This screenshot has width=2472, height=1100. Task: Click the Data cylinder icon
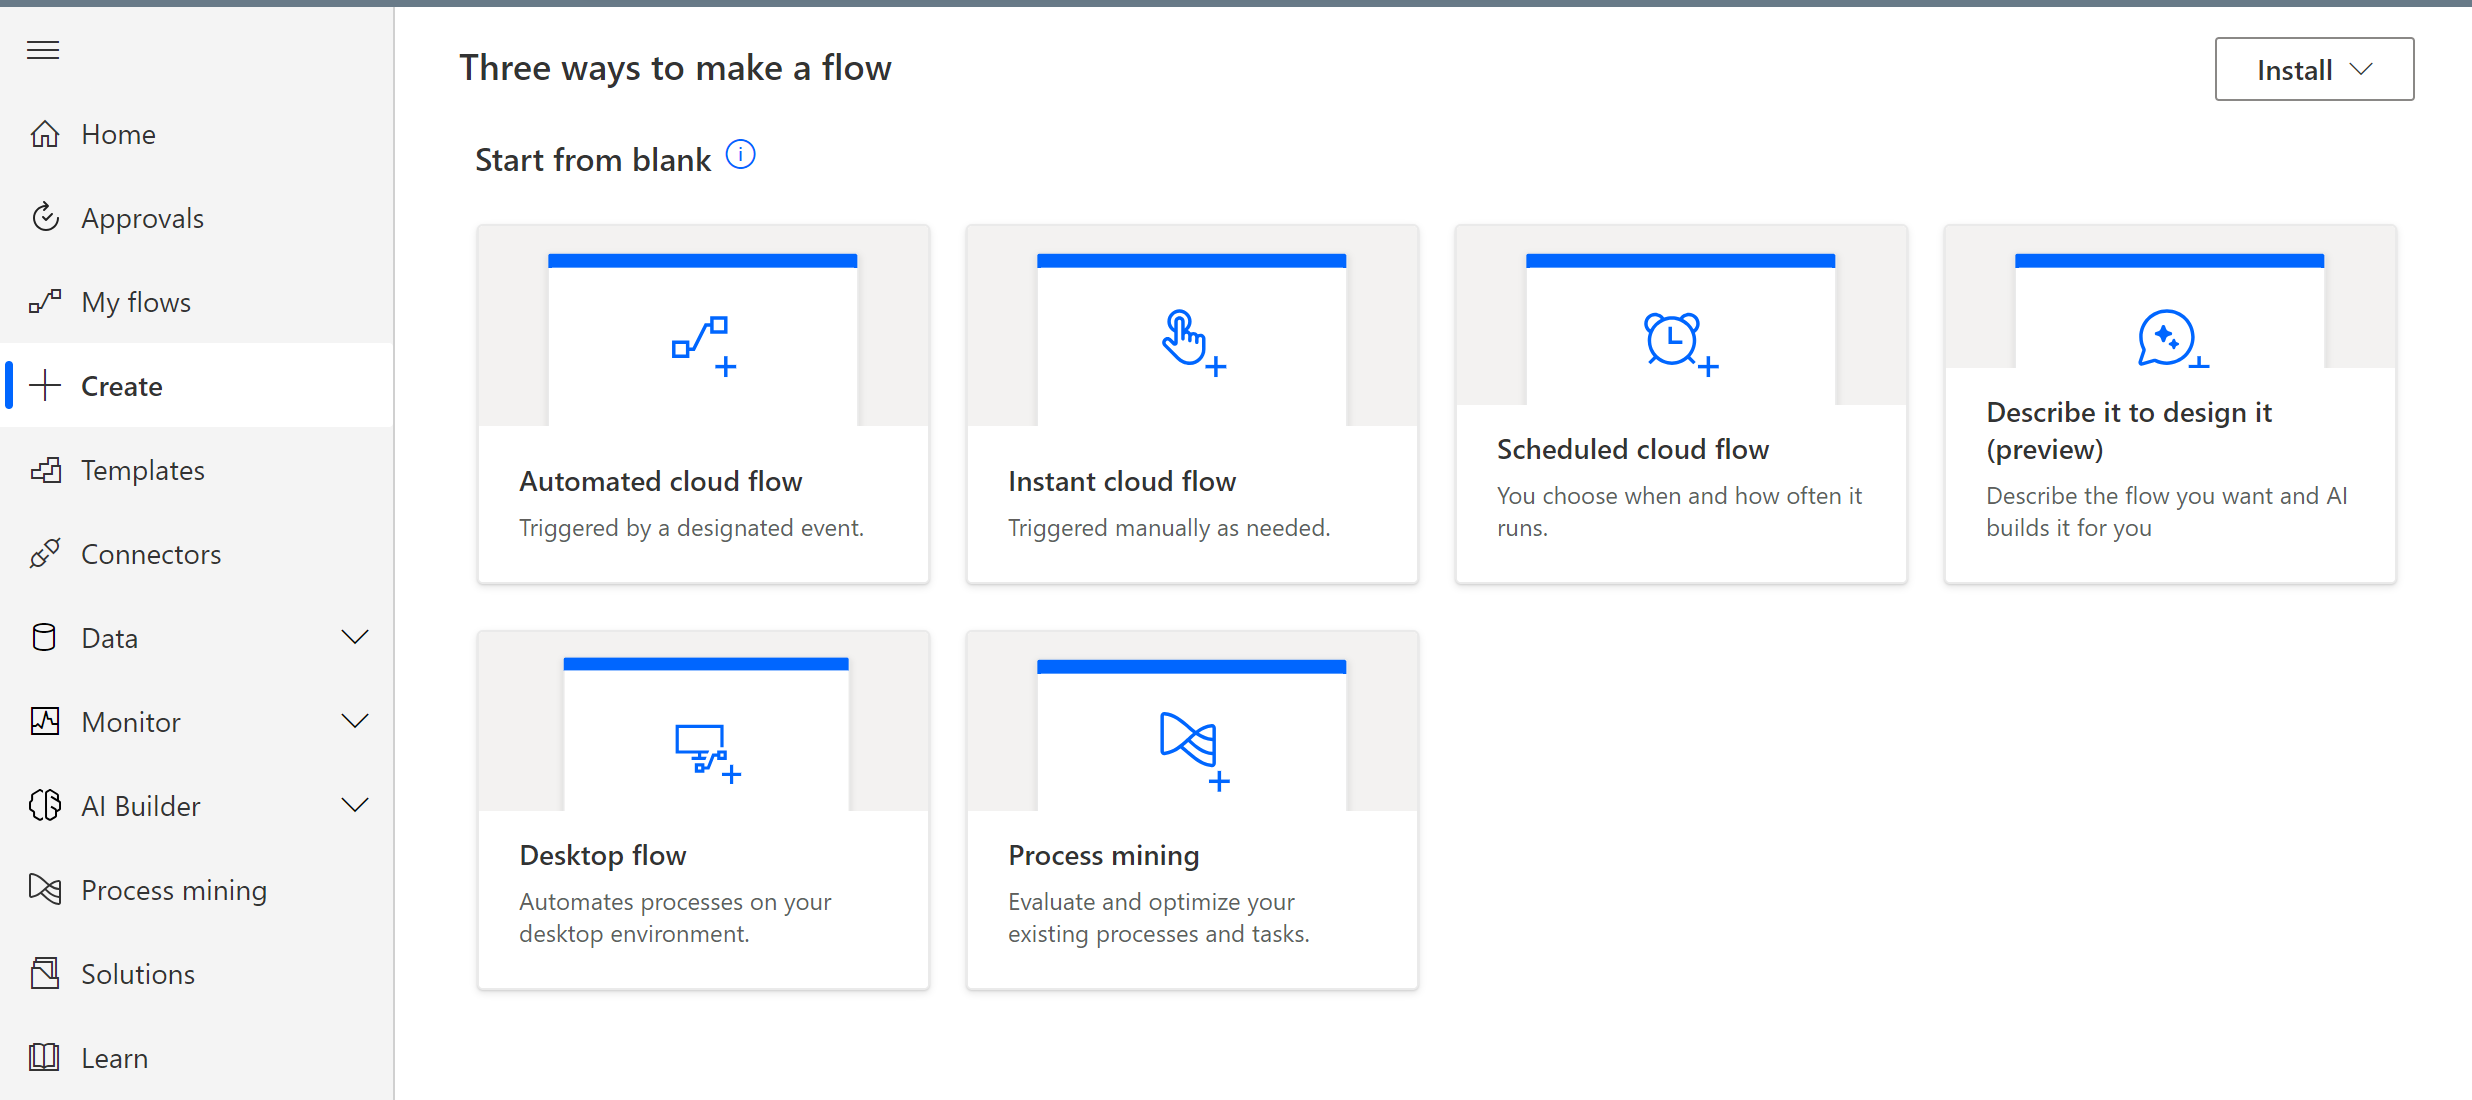[45, 638]
